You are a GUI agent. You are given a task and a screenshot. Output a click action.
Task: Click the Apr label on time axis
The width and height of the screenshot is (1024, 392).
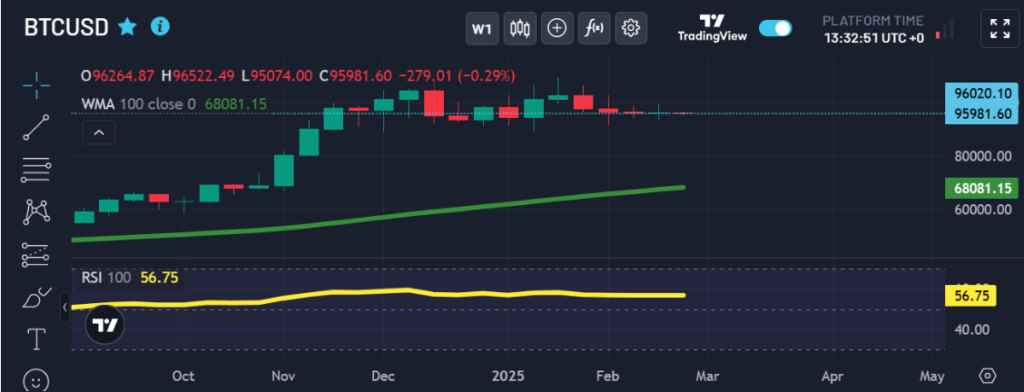pos(832,376)
